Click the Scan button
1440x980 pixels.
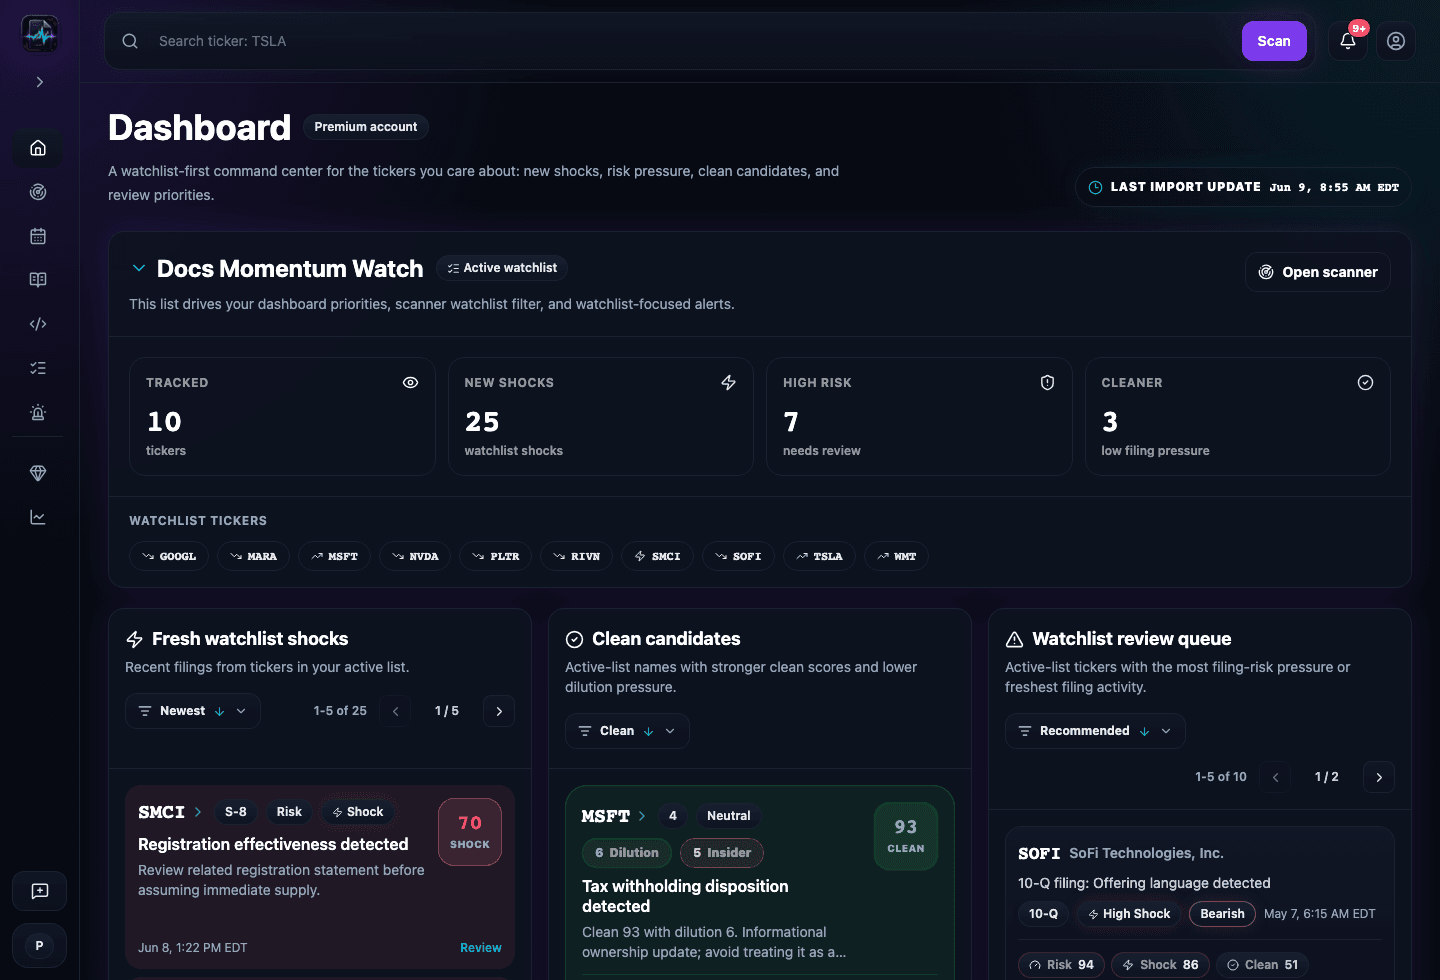(1274, 41)
